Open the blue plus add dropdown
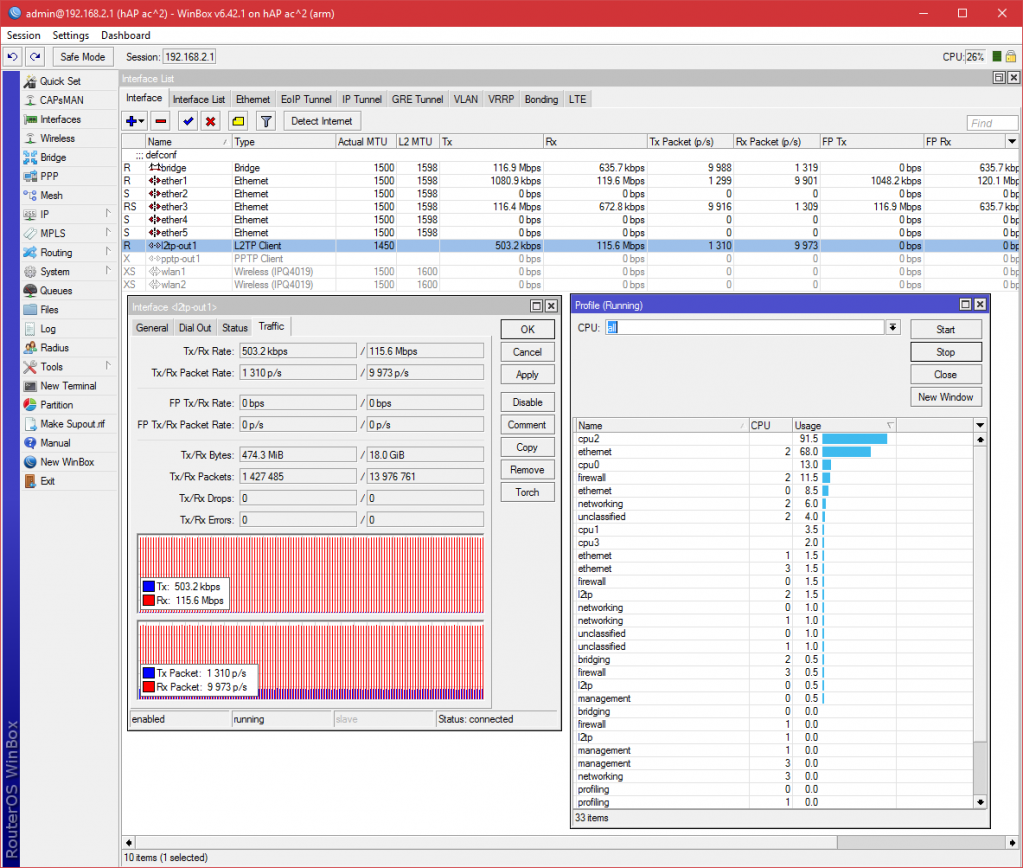This screenshot has width=1023, height=868. (134, 121)
